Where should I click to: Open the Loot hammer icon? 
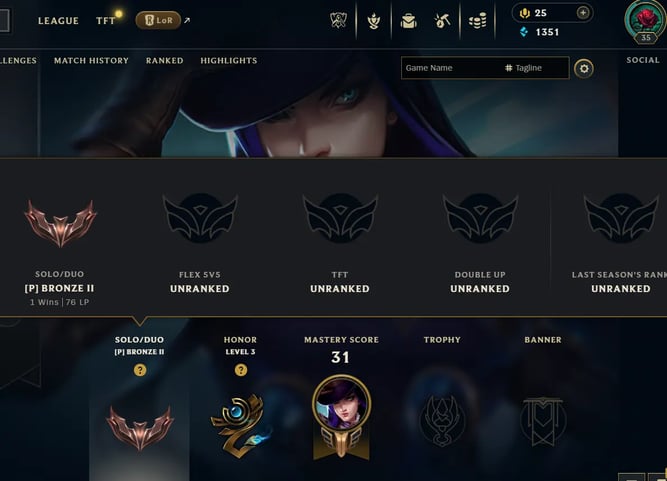tap(442, 20)
